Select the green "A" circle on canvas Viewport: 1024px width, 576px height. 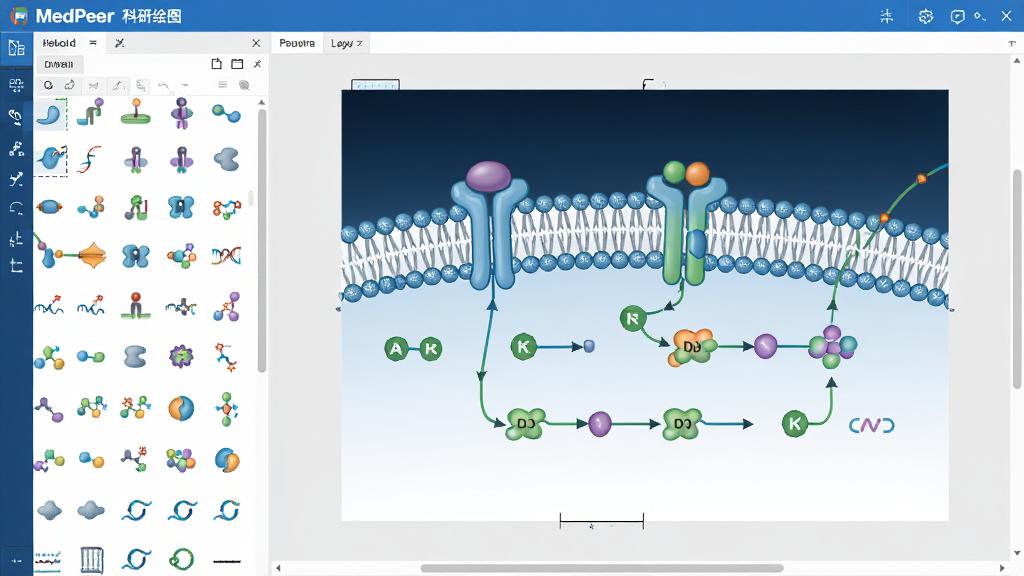click(x=396, y=349)
